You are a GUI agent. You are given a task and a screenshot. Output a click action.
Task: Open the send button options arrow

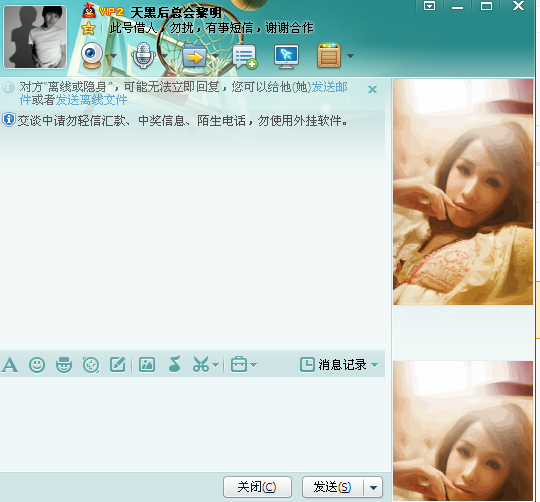pyautogui.click(x=373, y=487)
